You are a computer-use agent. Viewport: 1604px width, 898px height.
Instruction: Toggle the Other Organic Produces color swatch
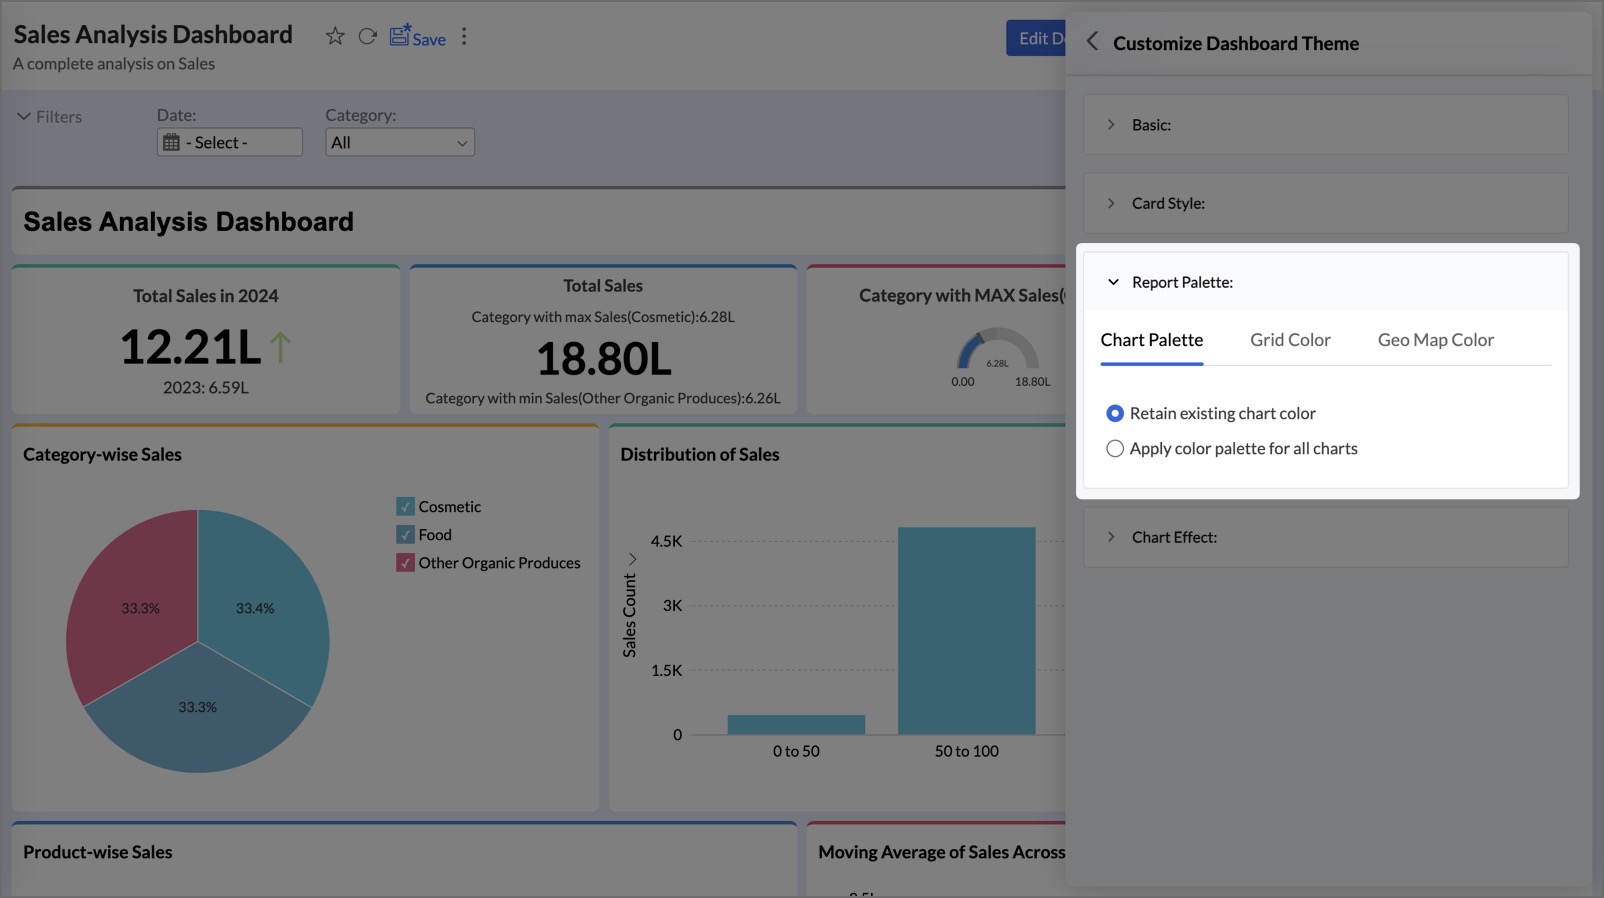[405, 563]
